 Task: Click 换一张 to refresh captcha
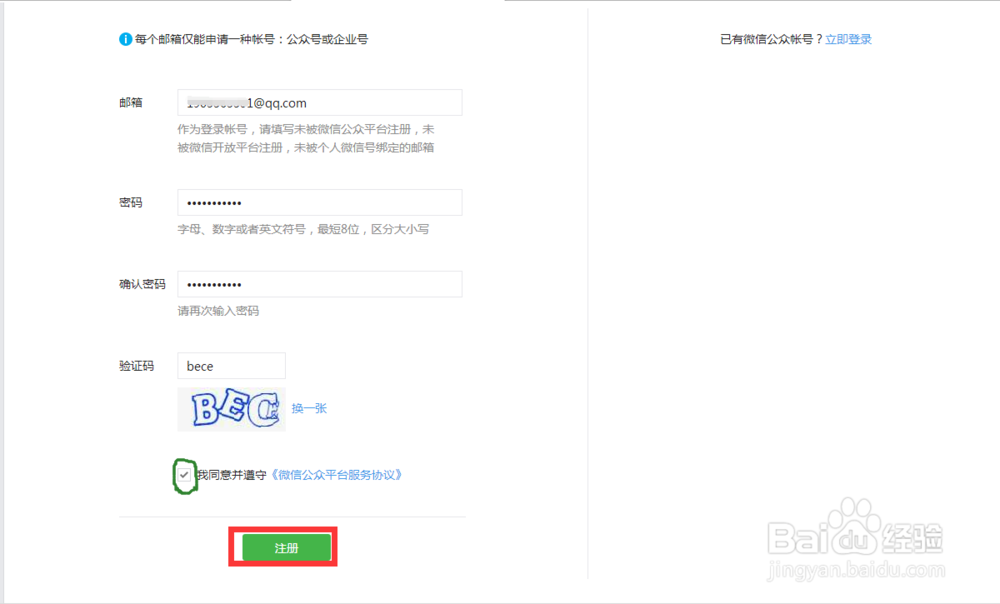[309, 408]
